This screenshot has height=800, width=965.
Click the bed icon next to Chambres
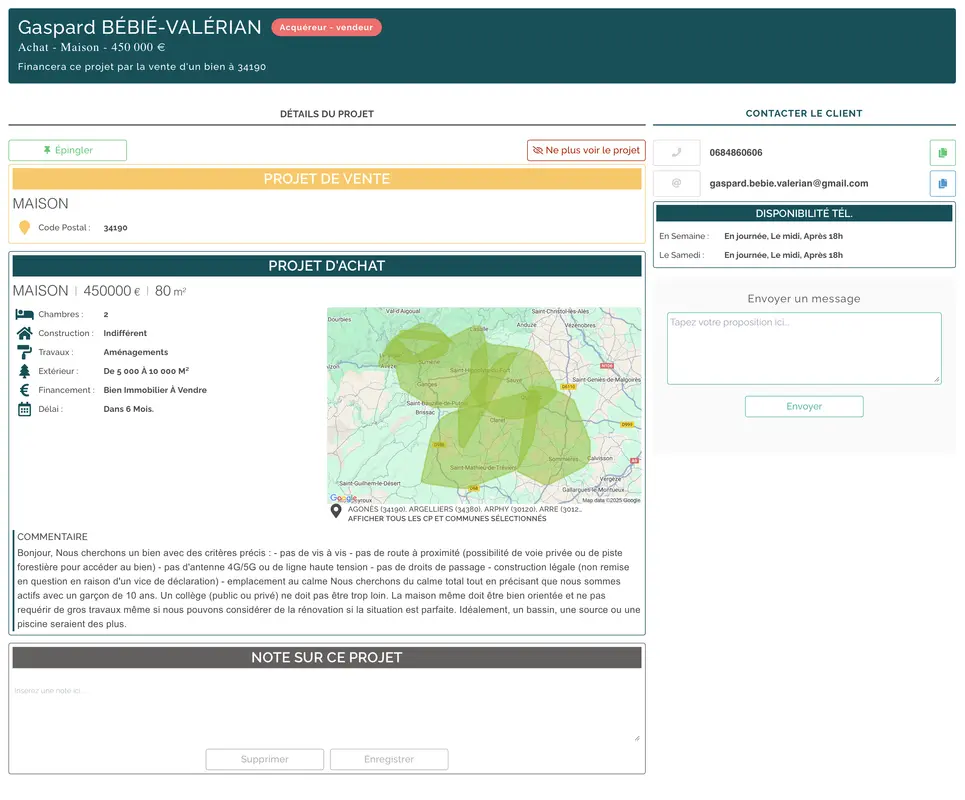(x=22, y=314)
